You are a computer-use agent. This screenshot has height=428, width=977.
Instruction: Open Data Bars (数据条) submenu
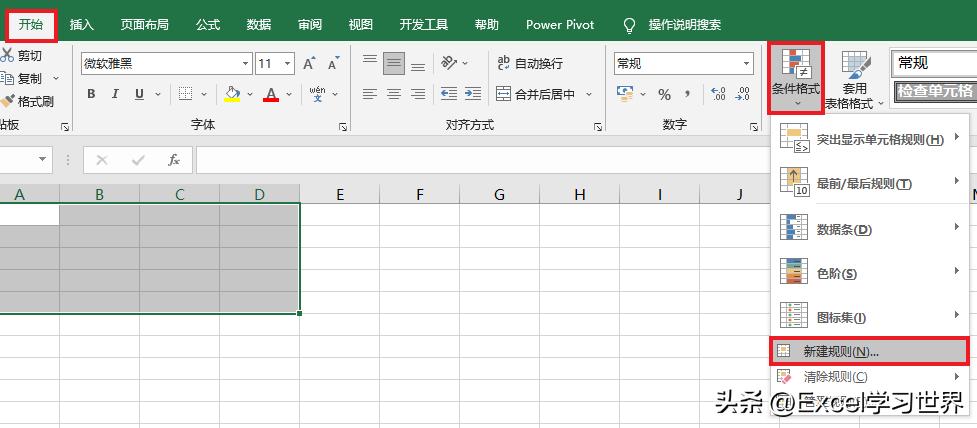(x=870, y=229)
